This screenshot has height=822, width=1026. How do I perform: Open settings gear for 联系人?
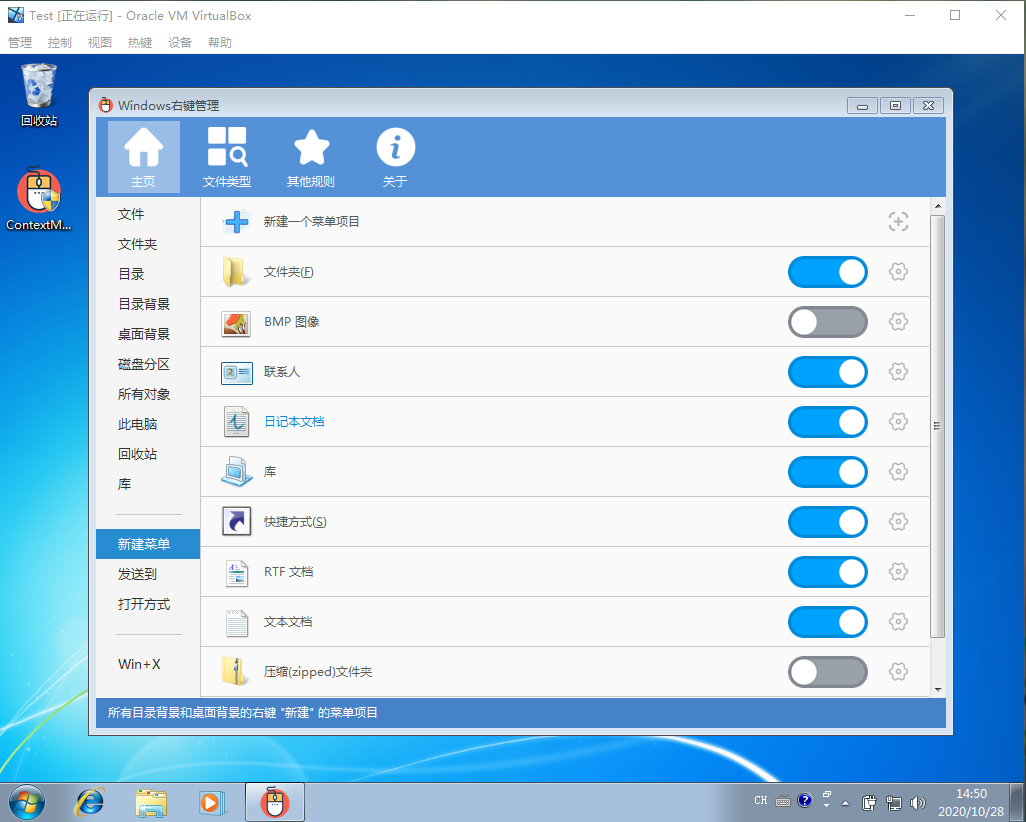(898, 372)
